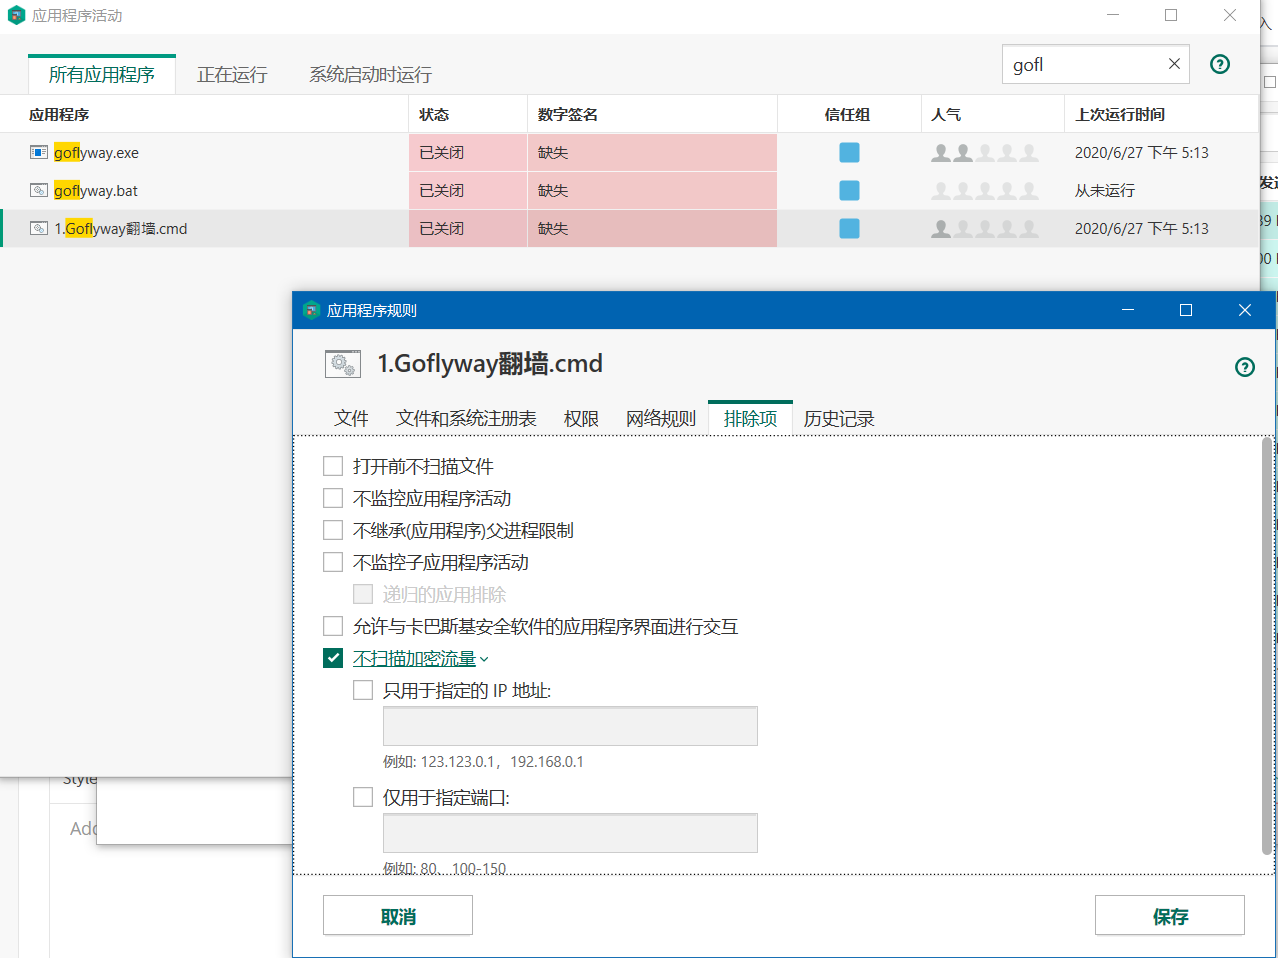Click the help icon in Application Activity window
This screenshot has height=958, width=1278.
coord(1220,64)
